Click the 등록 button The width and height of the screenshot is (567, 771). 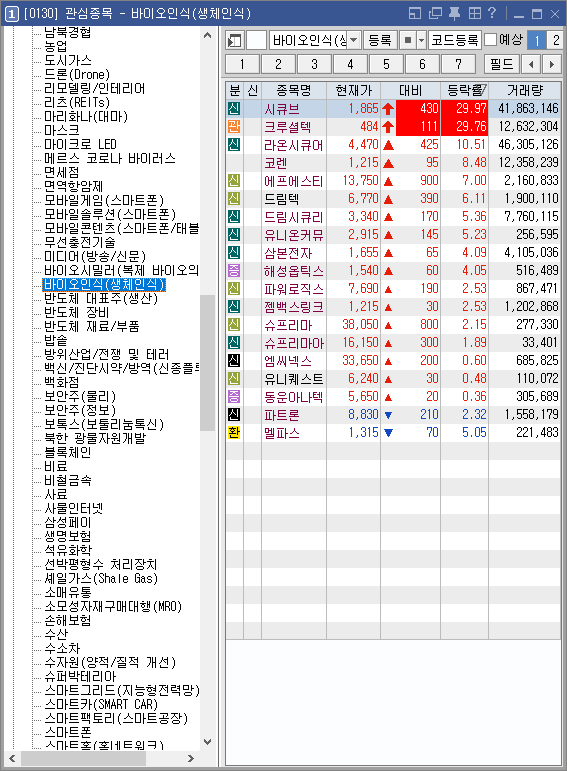(x=380, y=40)
